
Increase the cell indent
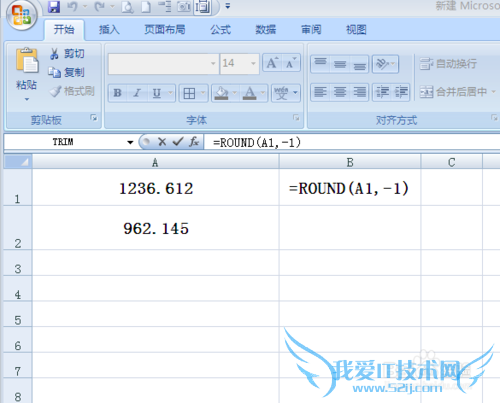click(401, 92)
